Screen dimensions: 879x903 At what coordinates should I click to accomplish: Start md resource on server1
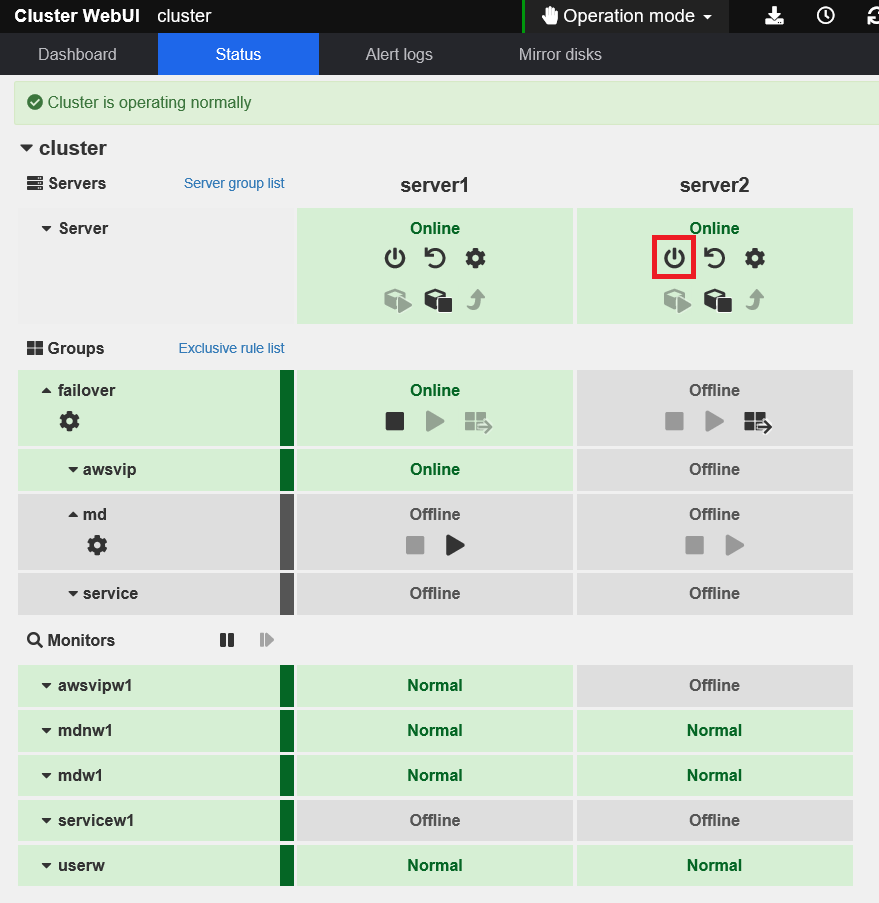point(455,545)
